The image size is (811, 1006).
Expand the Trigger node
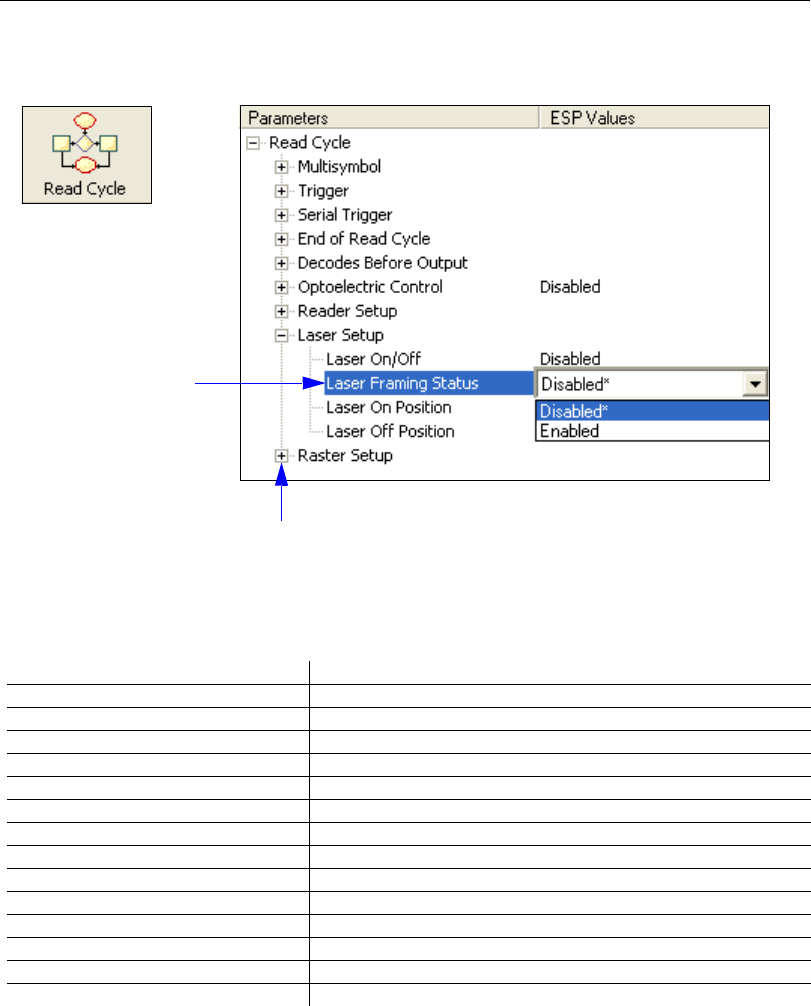point(281,191)
